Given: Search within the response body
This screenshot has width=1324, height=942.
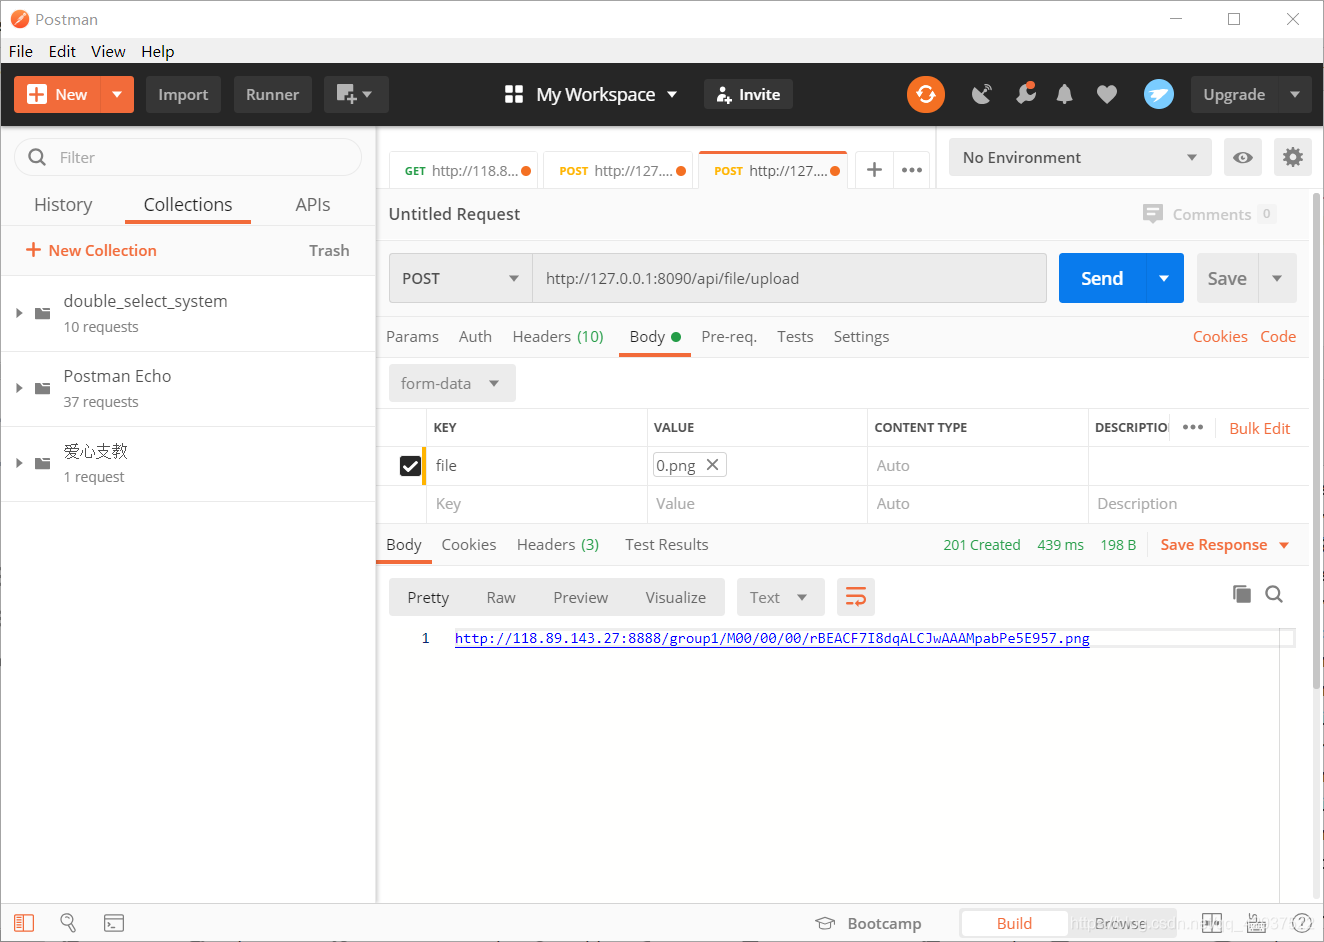Looking at the screenshot, I should coord(1274,594).
